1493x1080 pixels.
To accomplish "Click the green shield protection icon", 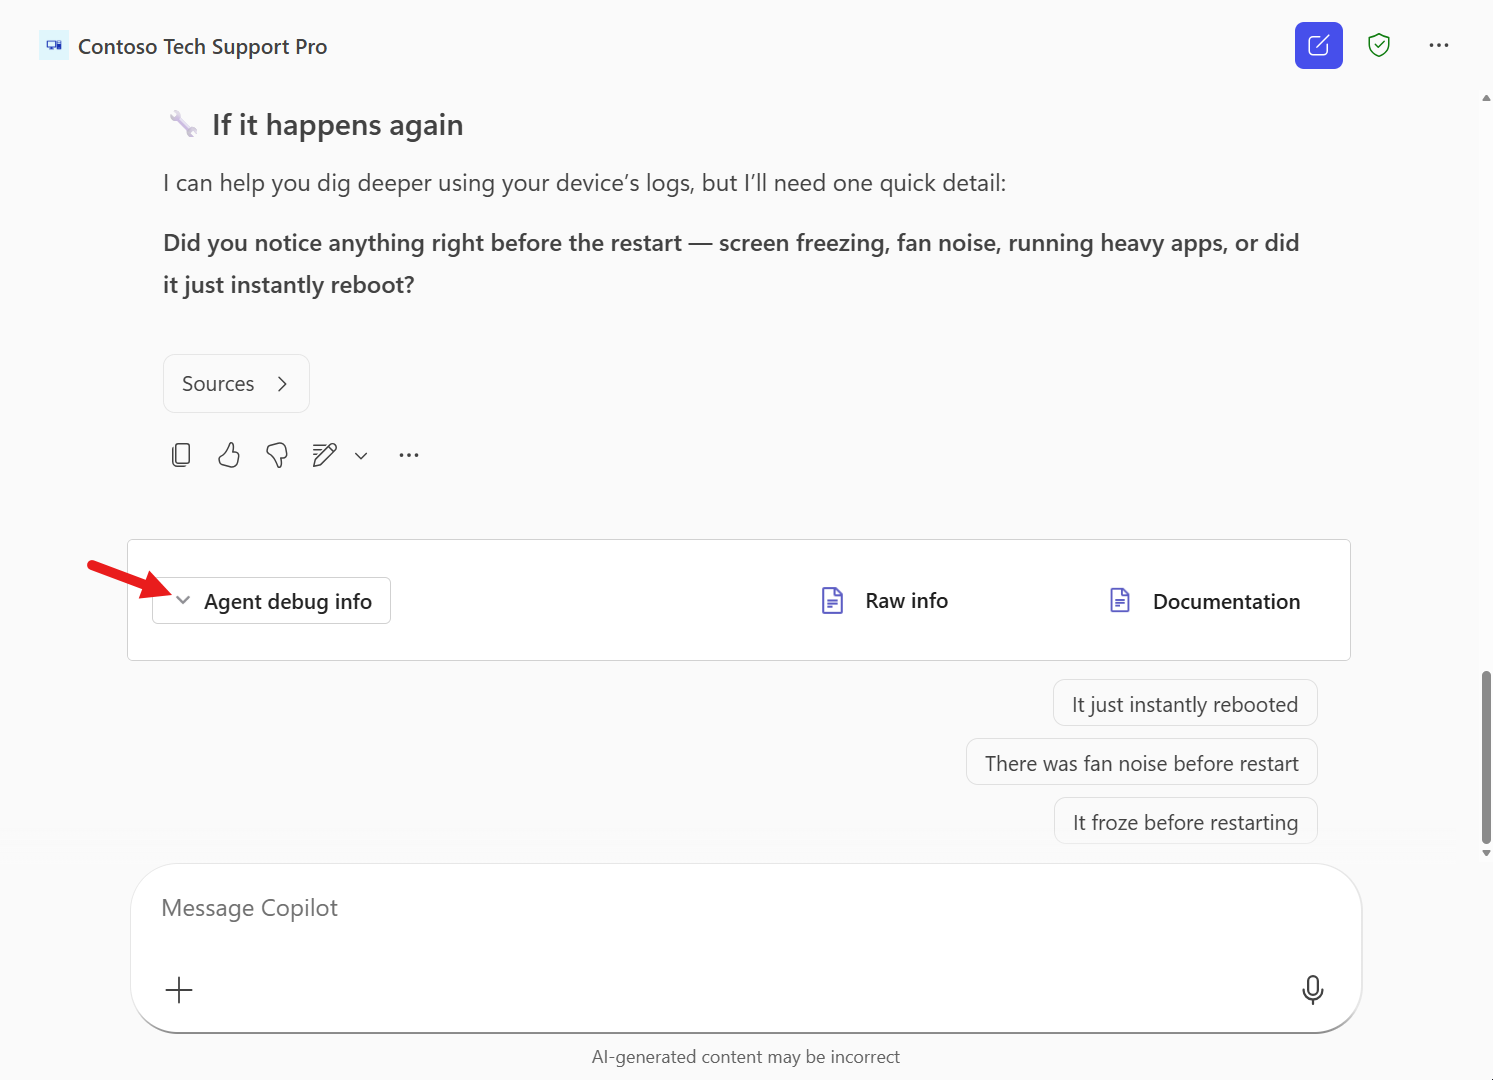I will pos(1379,46).
